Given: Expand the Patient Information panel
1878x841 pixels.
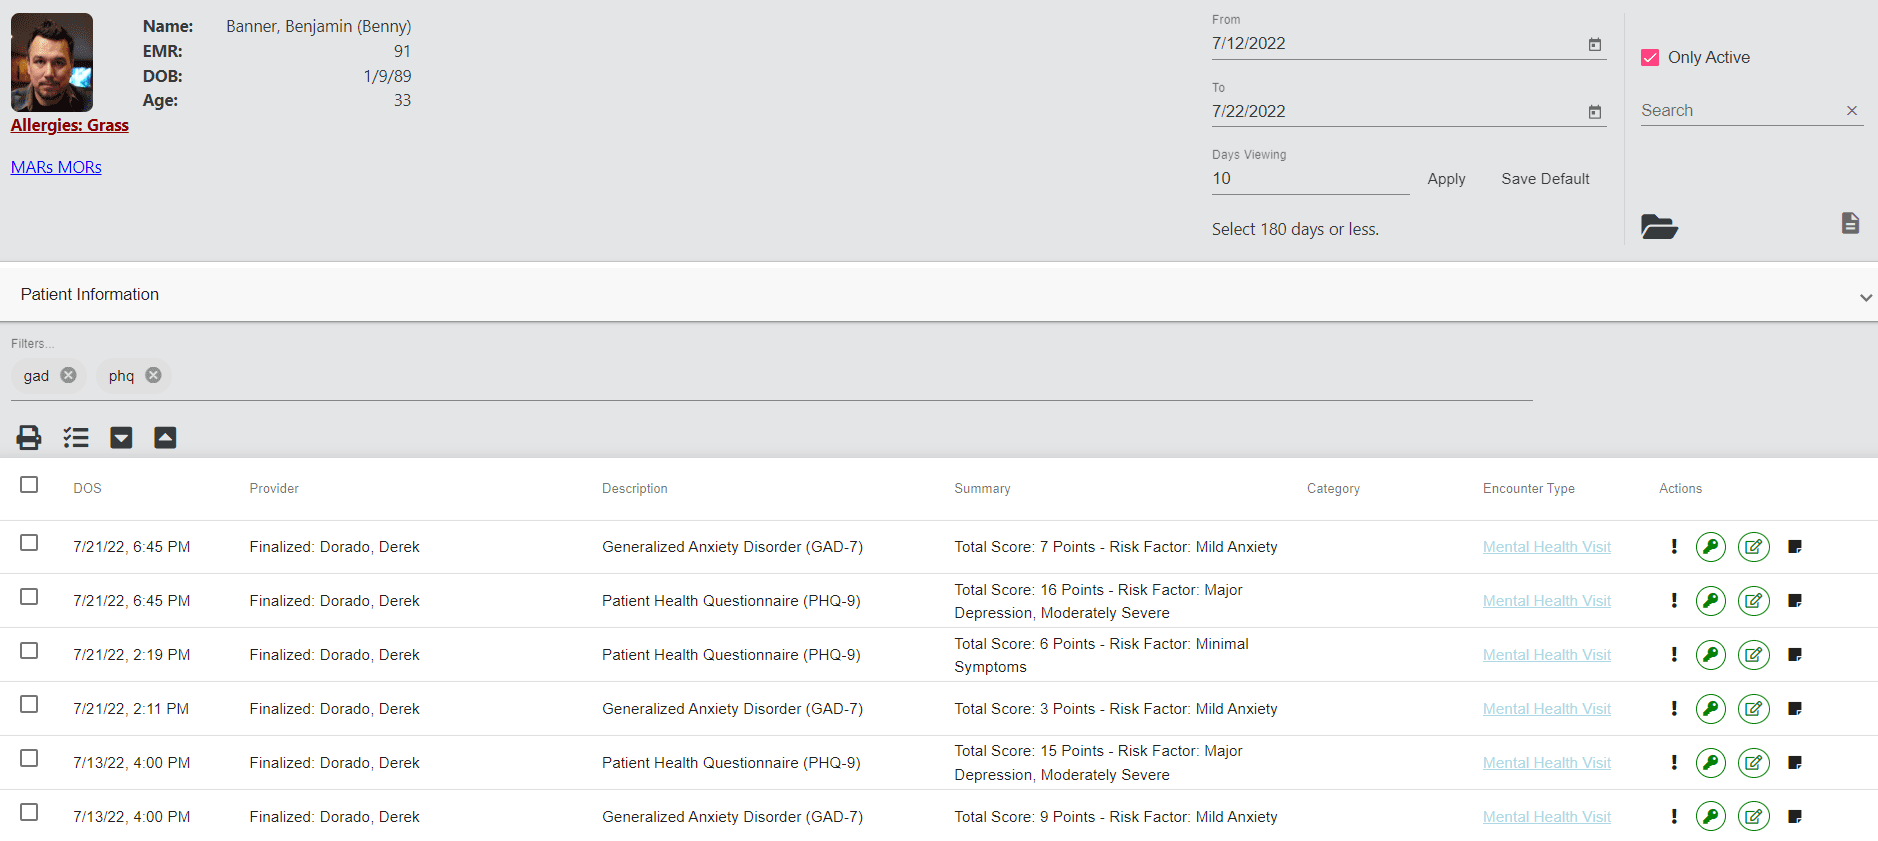Looking at the screenshot, I should coord(1865,297).
